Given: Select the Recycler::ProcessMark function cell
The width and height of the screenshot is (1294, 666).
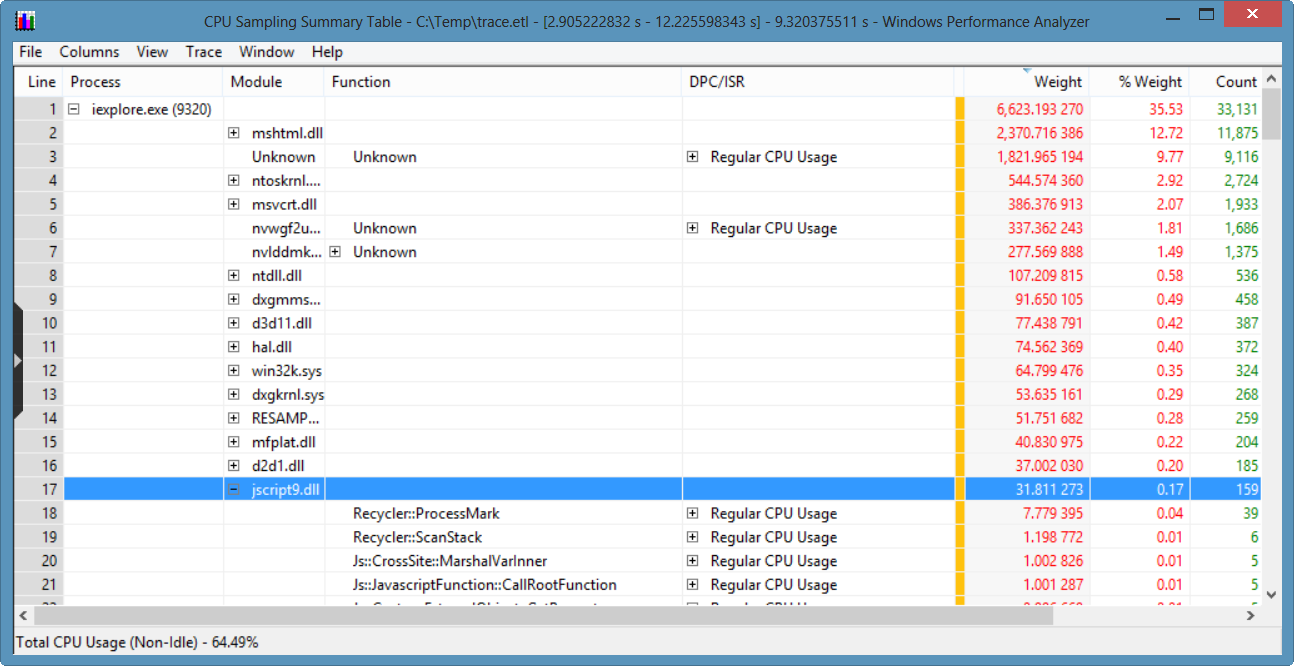Looking at the screenshot, I should [426, 514].
